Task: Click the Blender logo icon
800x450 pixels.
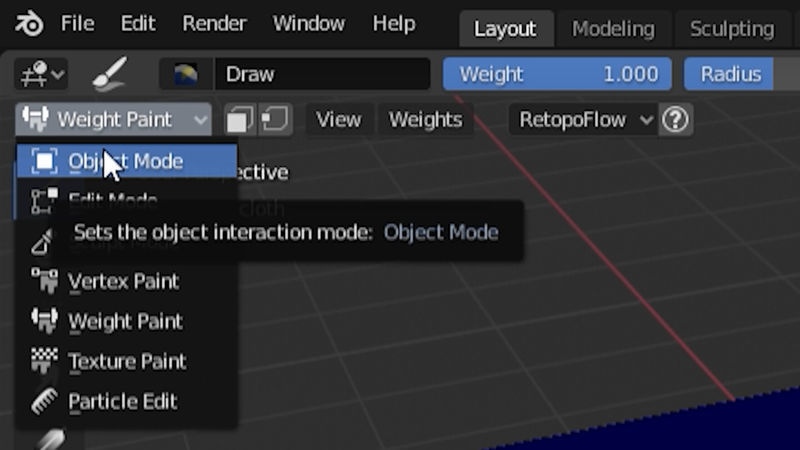Action: point(29,23)
